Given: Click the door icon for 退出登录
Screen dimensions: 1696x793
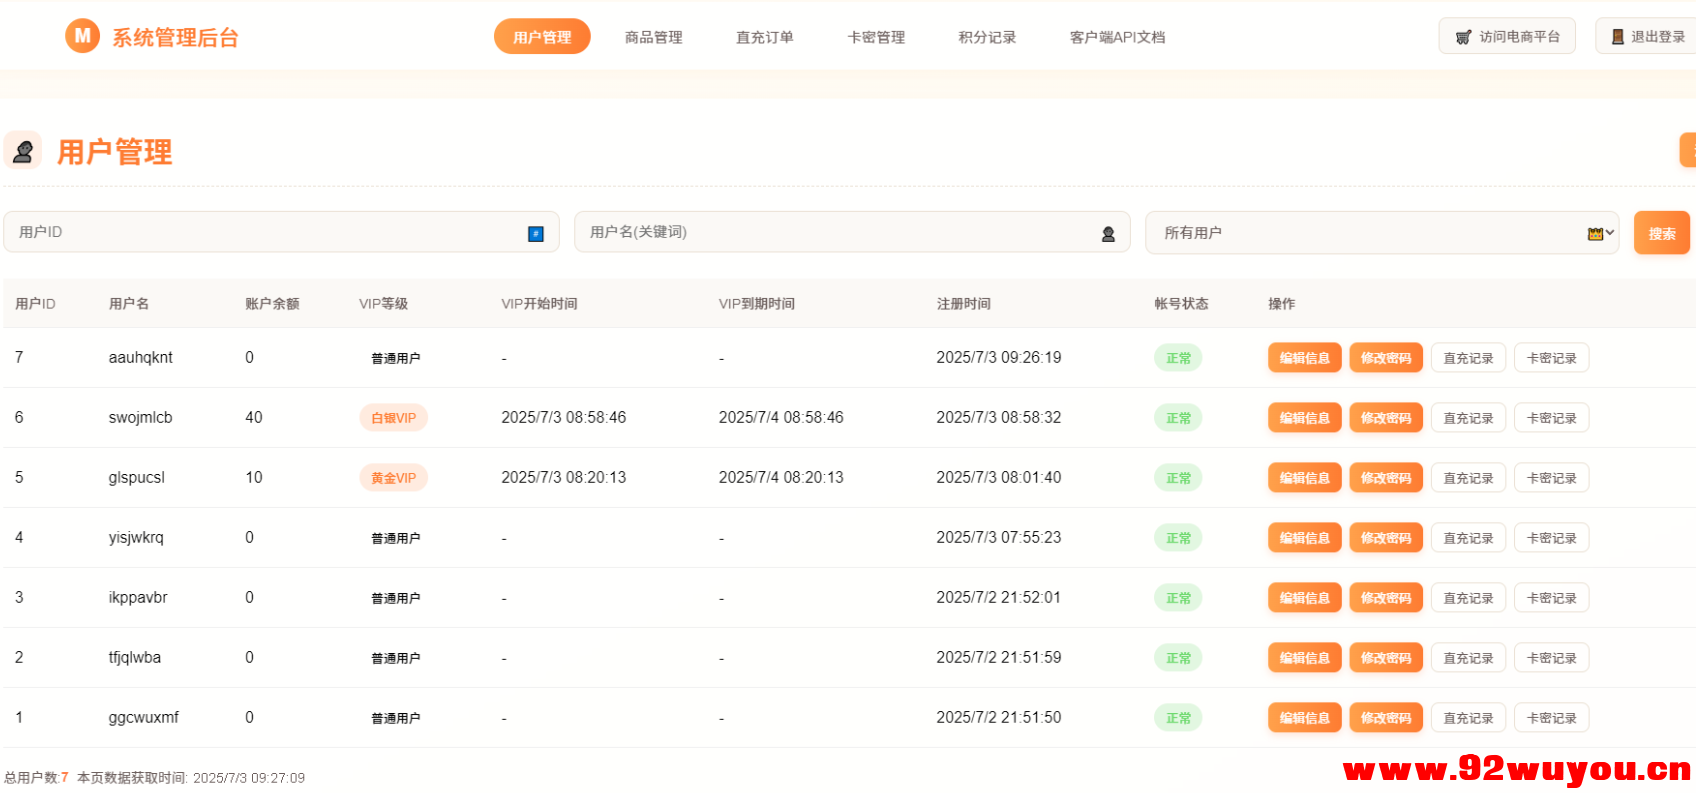Looking at the screenshot, I should [1617, 37].
